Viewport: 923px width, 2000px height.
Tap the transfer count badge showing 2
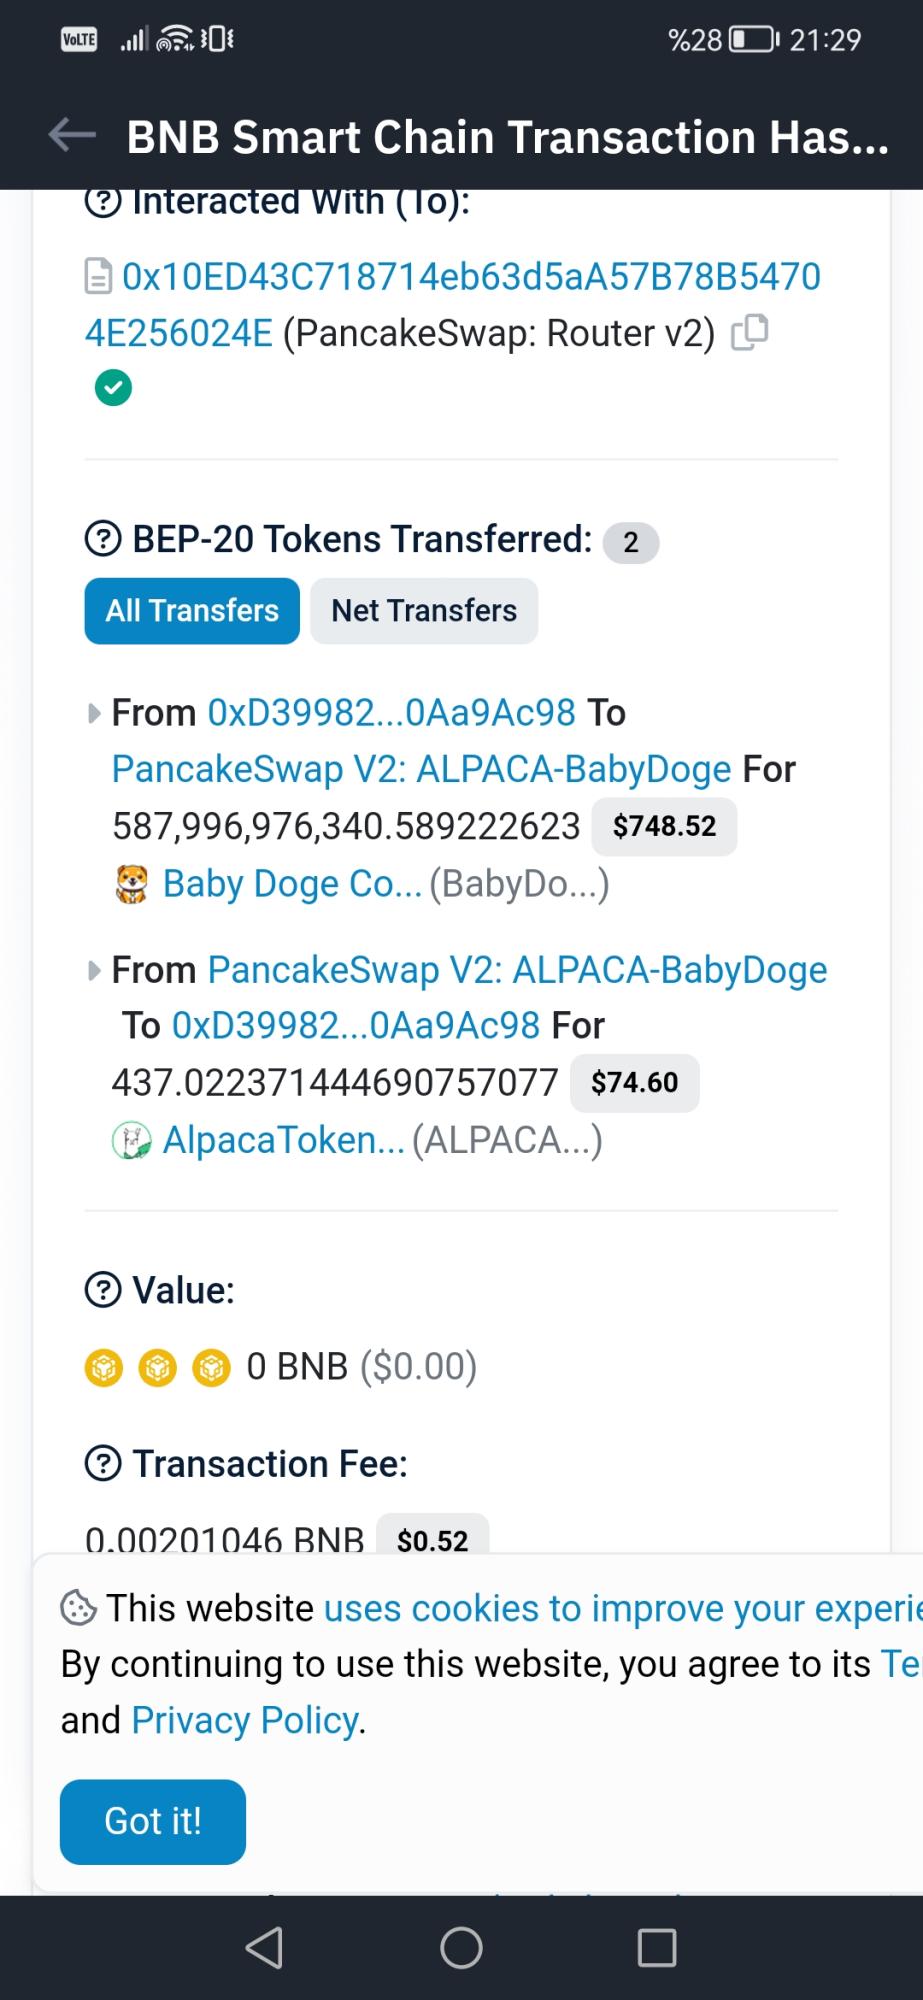tap(631, 542)
